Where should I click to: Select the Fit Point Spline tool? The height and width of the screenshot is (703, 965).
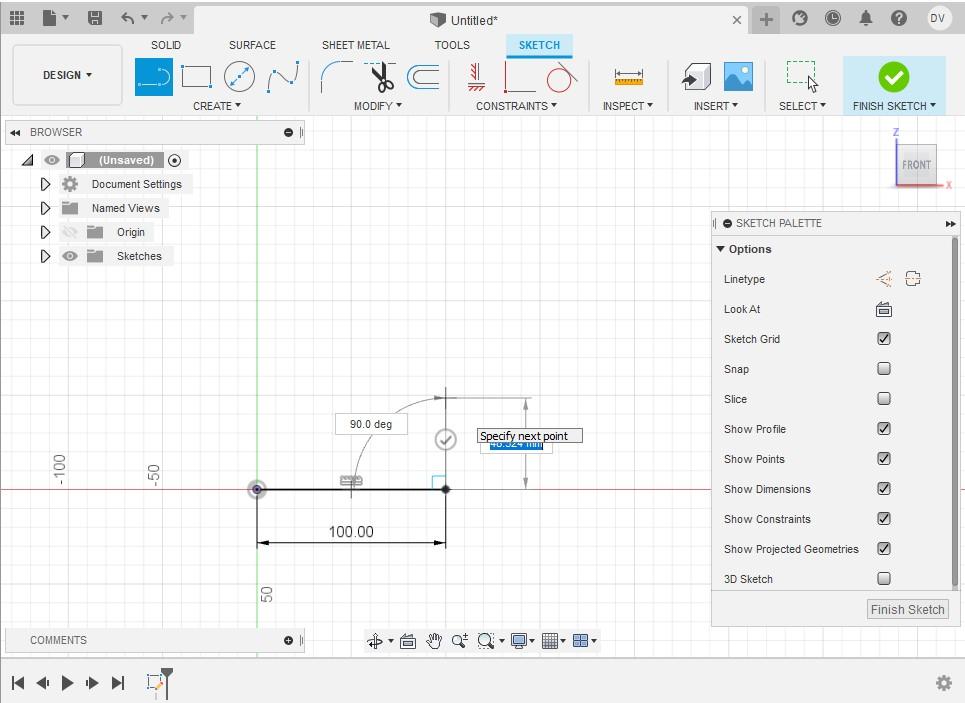pyautogui.click(x=283, y=77)
